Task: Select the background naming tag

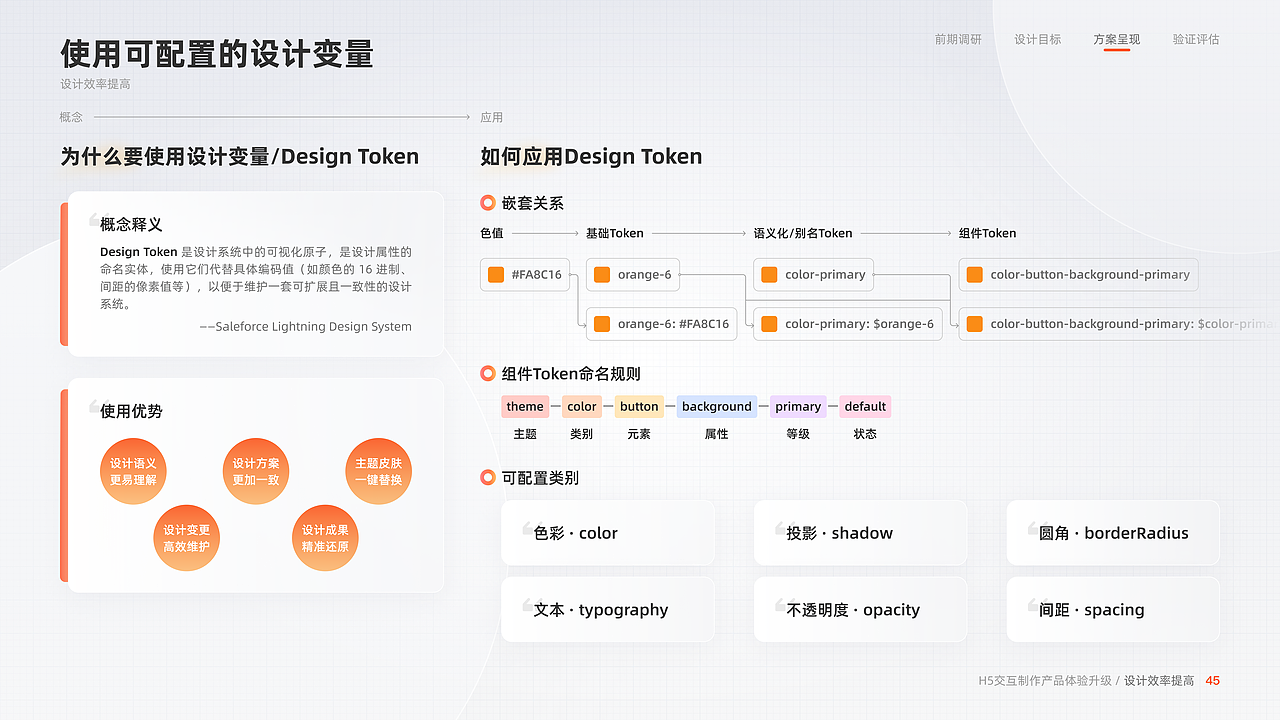Action: pos(717,406)
